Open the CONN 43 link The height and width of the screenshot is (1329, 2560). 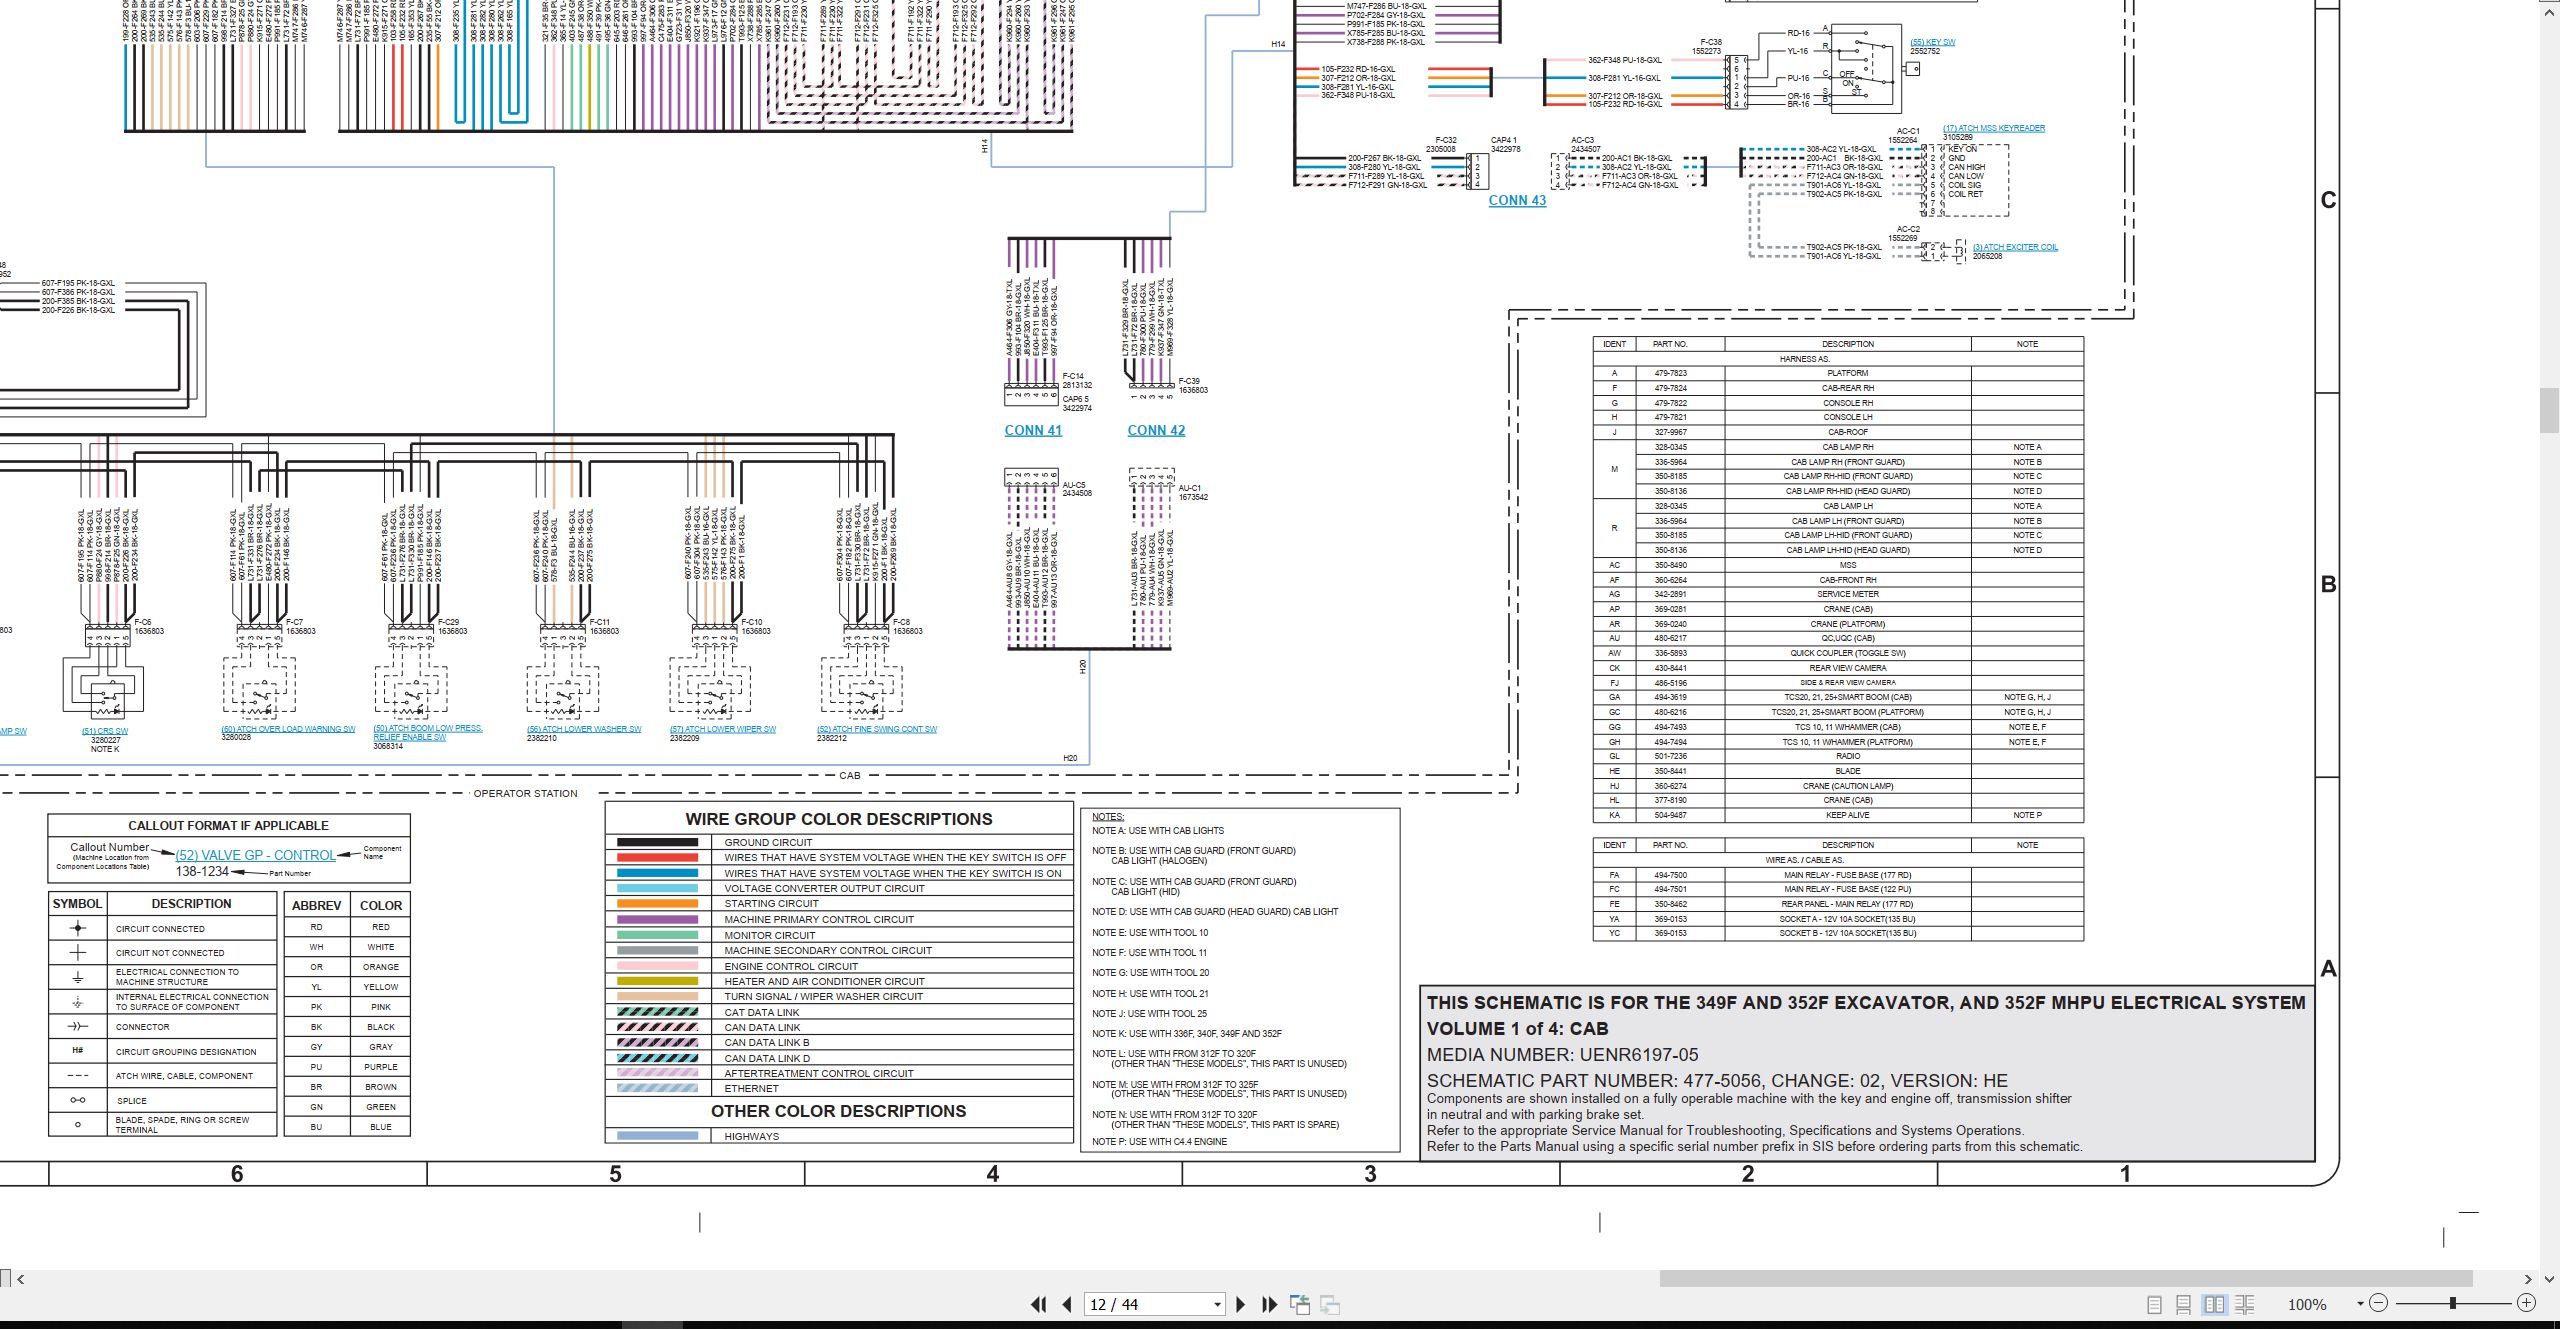pos(1517,200)
